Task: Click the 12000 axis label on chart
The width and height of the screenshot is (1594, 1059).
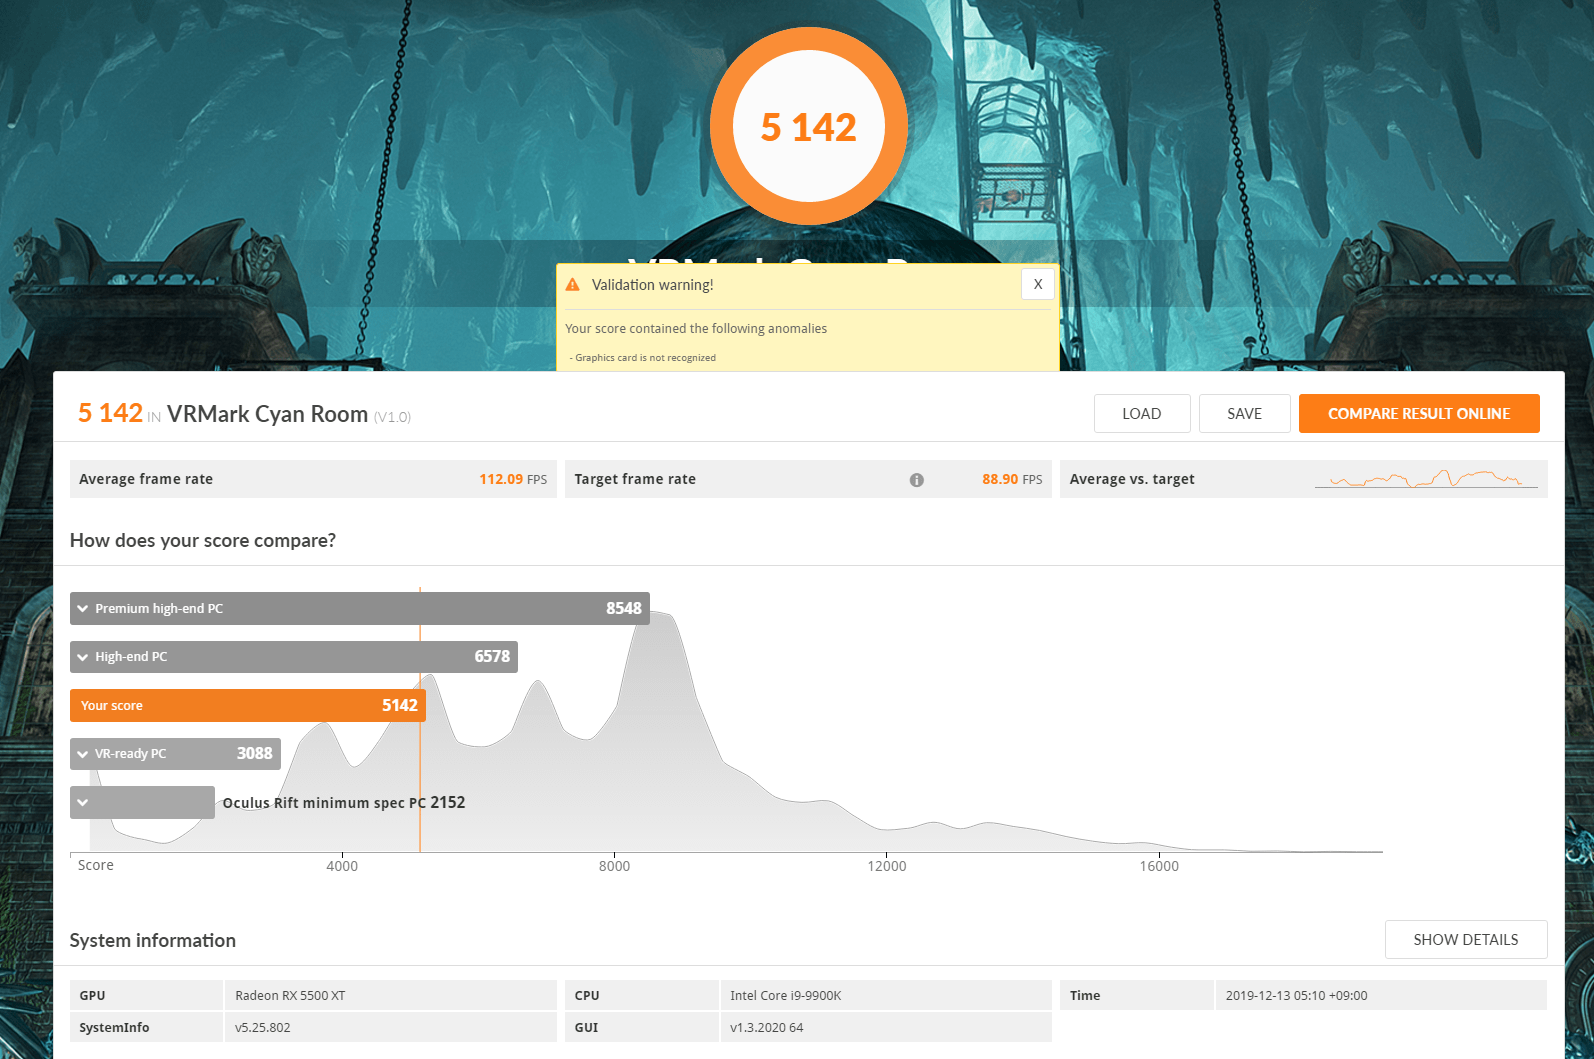Action: point(887,866)
